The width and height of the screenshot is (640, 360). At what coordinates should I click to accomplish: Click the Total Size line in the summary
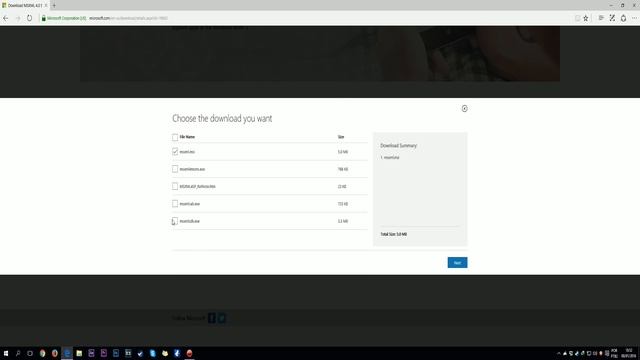pyautogui.click(x=394, y=234)
